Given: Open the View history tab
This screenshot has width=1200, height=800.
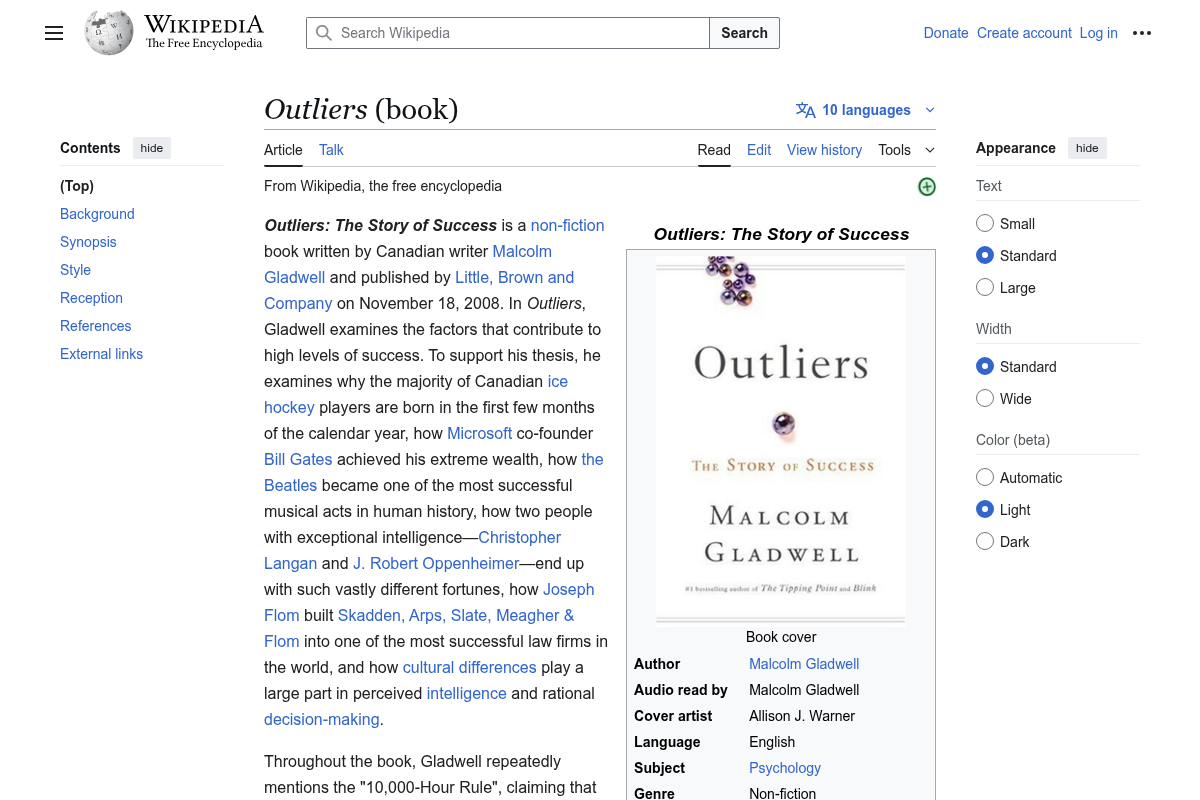Looking at the screenshot, I should click(824, 150).
